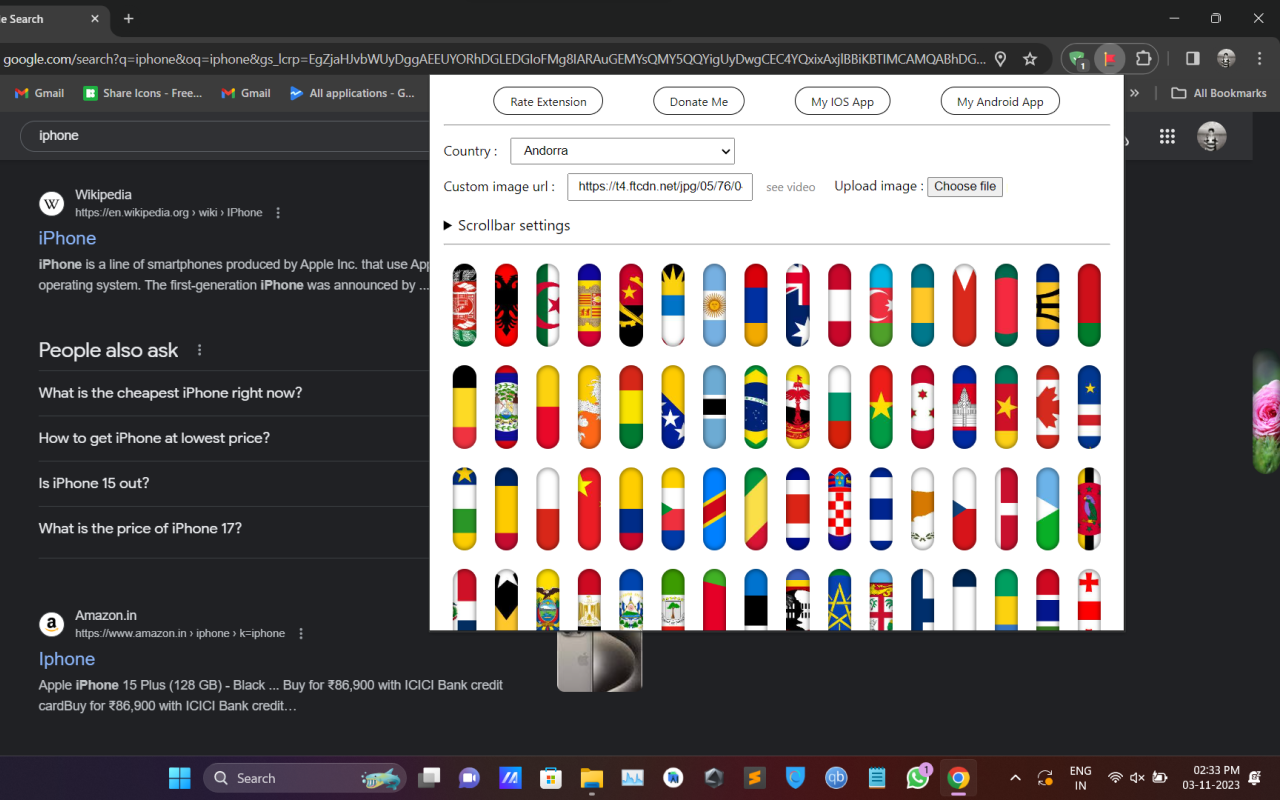Choose the Albania black eagle flag scrollbar
Viewport: 1280px width, 800px height.
pos(506,305)
